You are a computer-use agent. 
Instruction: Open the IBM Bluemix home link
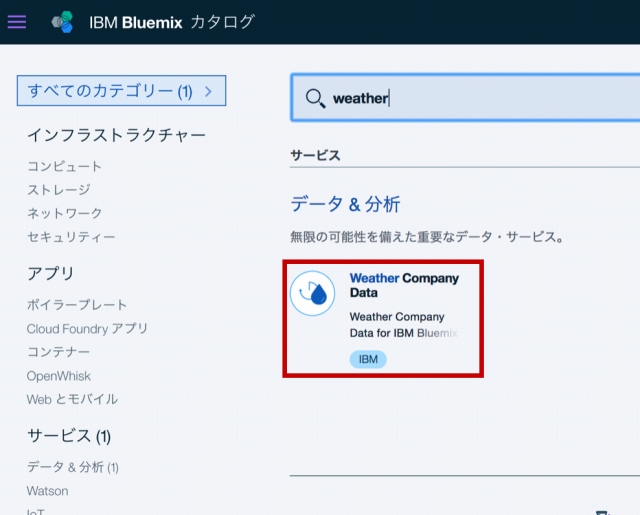tap(136, 22)
